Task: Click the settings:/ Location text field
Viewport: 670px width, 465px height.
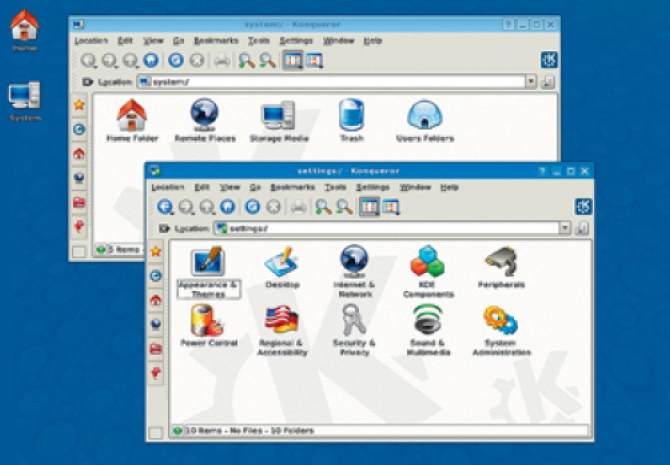Action: click(390, 228)
